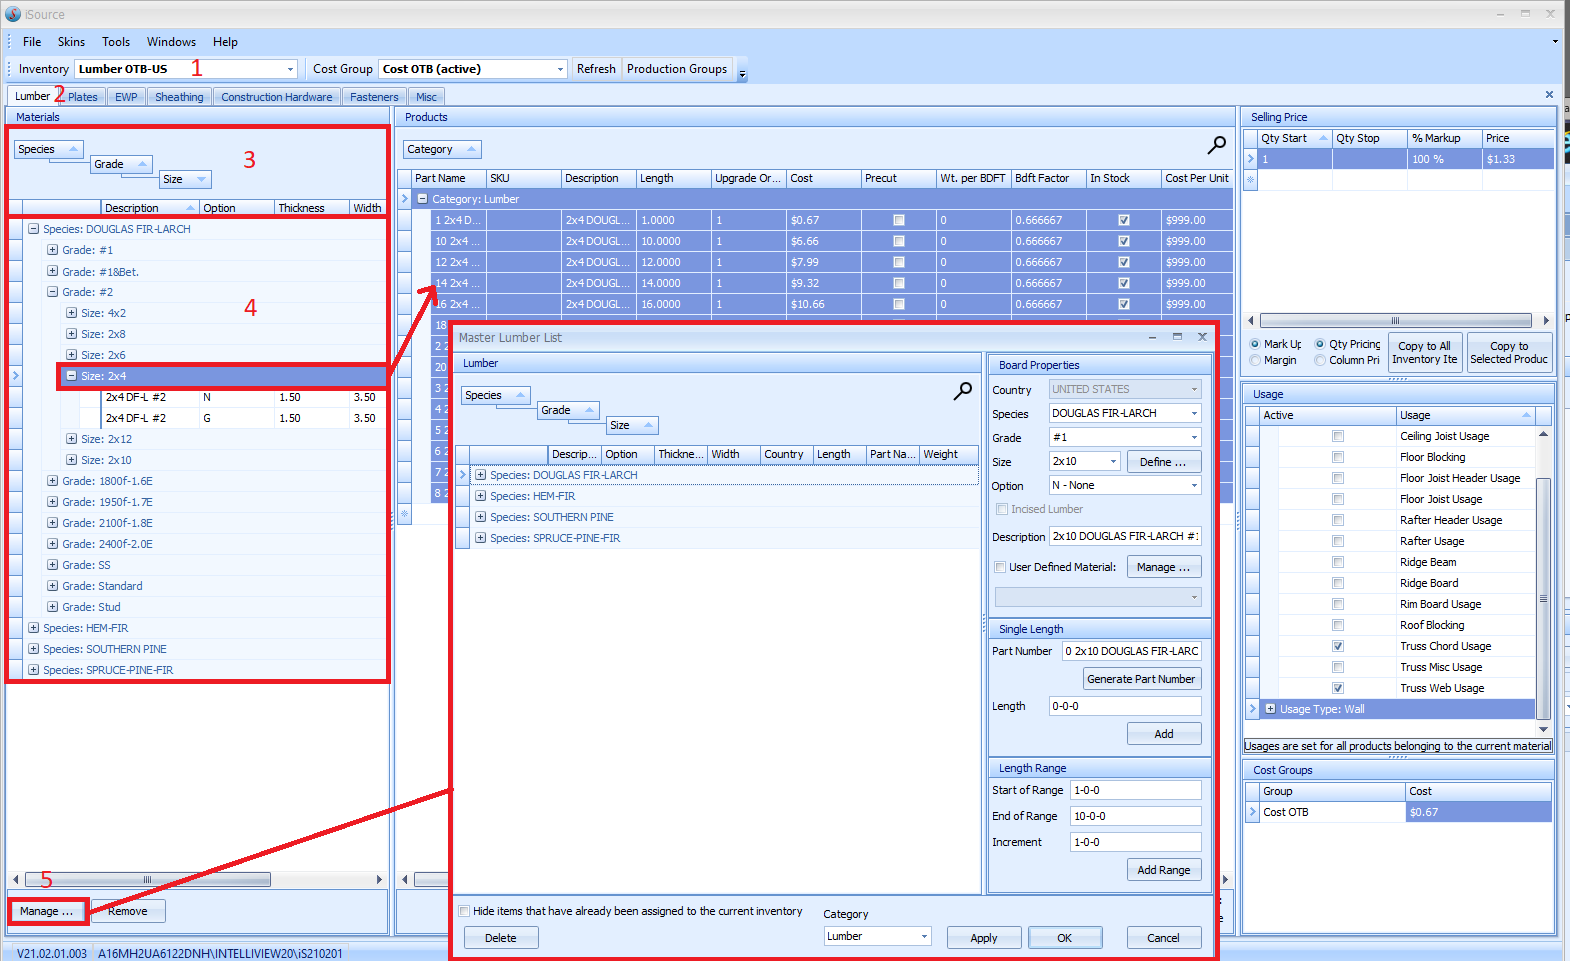Click the Species sort arrow in Materials panel
The width and height of the screenshot is (1570, 961).
[73, 149]
